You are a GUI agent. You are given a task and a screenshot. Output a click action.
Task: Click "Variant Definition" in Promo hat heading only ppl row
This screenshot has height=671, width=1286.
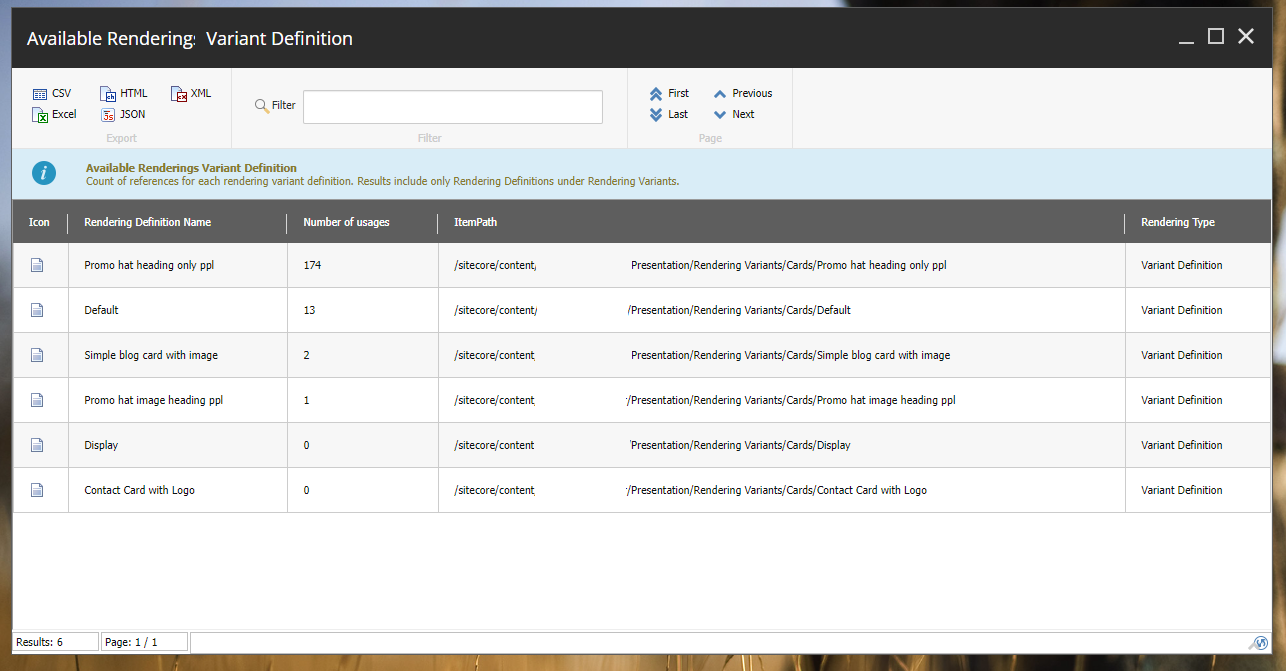(x=1181, y=265)
